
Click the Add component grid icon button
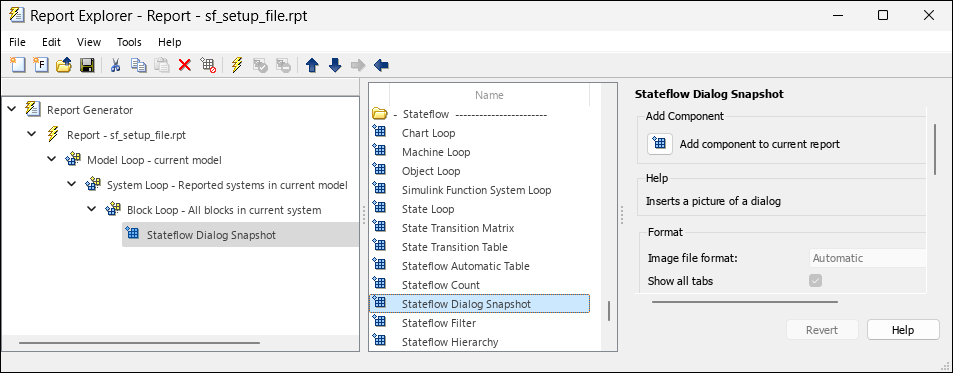(659, 144)
